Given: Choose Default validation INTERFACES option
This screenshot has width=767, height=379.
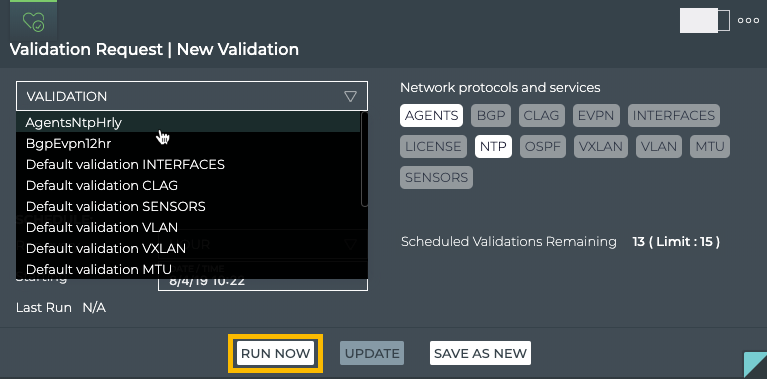Looking at the screenshot, I should tap(188, 164).
